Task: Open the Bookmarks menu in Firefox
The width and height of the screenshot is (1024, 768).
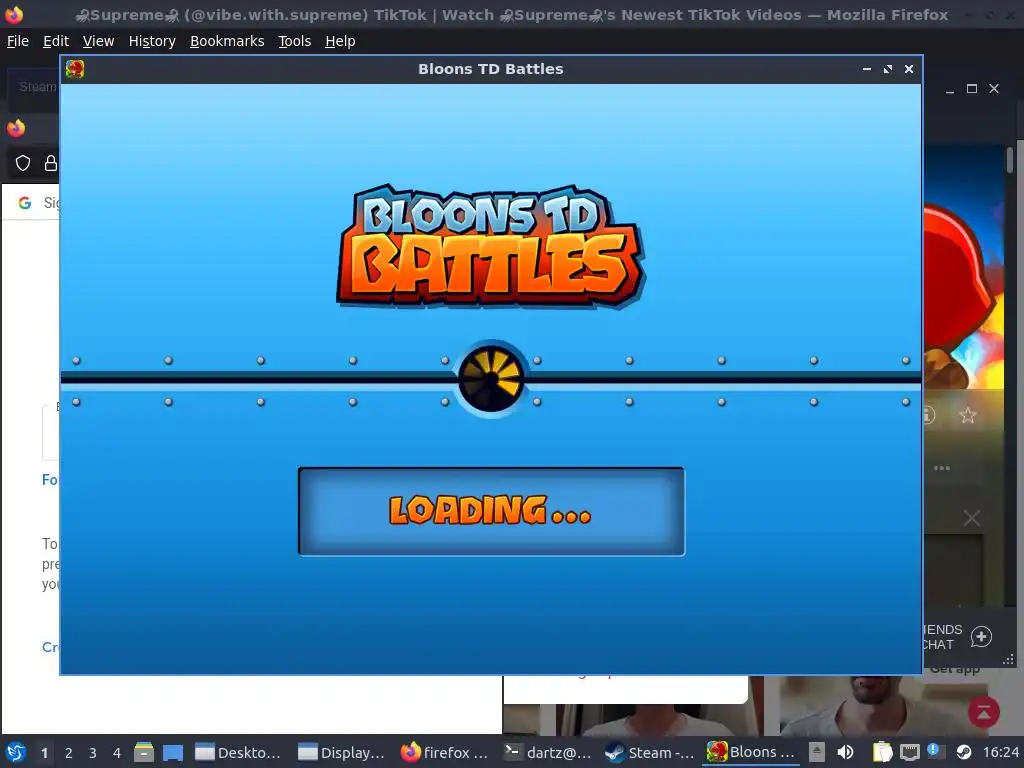Action: (227, 41)
